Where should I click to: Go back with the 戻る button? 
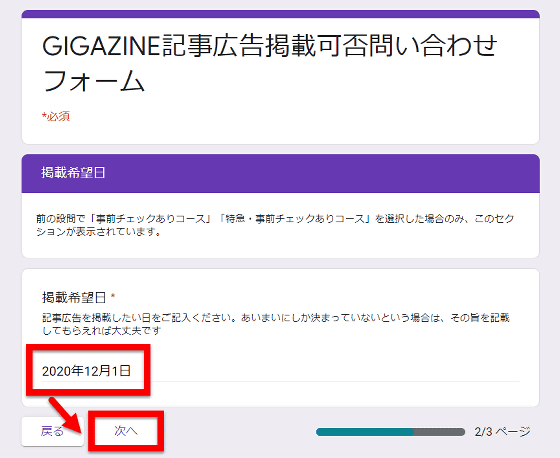52,432
